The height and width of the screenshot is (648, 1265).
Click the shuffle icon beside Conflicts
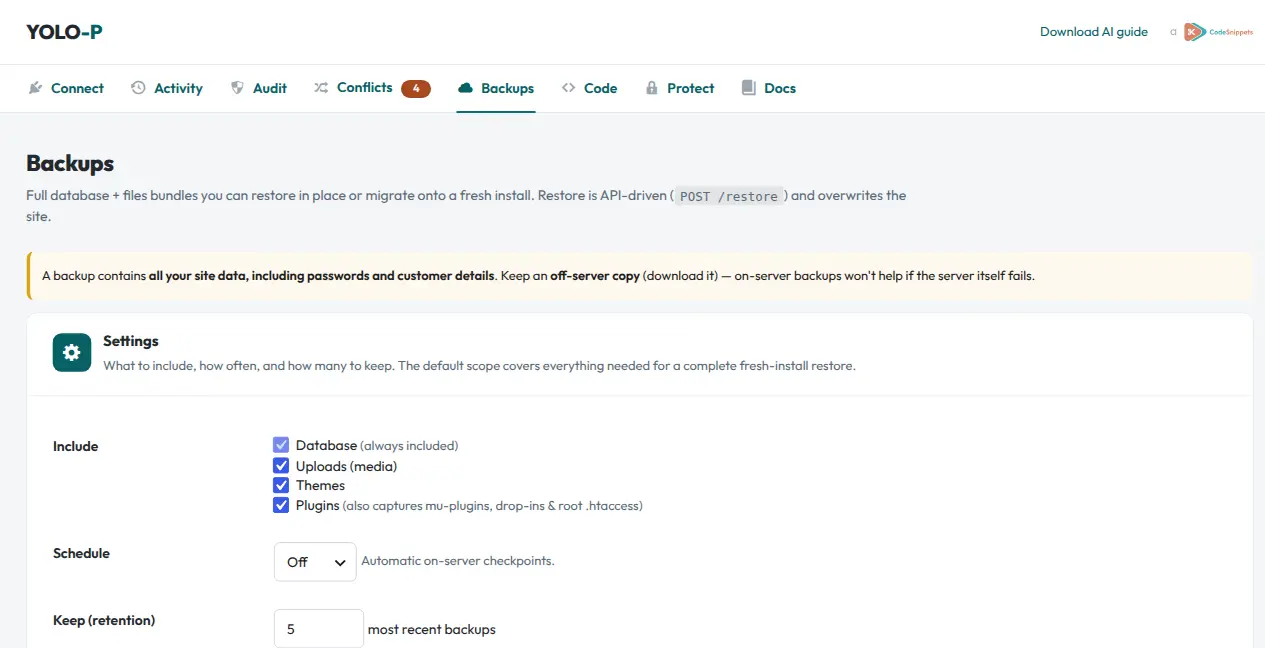(x=321, y=88)
